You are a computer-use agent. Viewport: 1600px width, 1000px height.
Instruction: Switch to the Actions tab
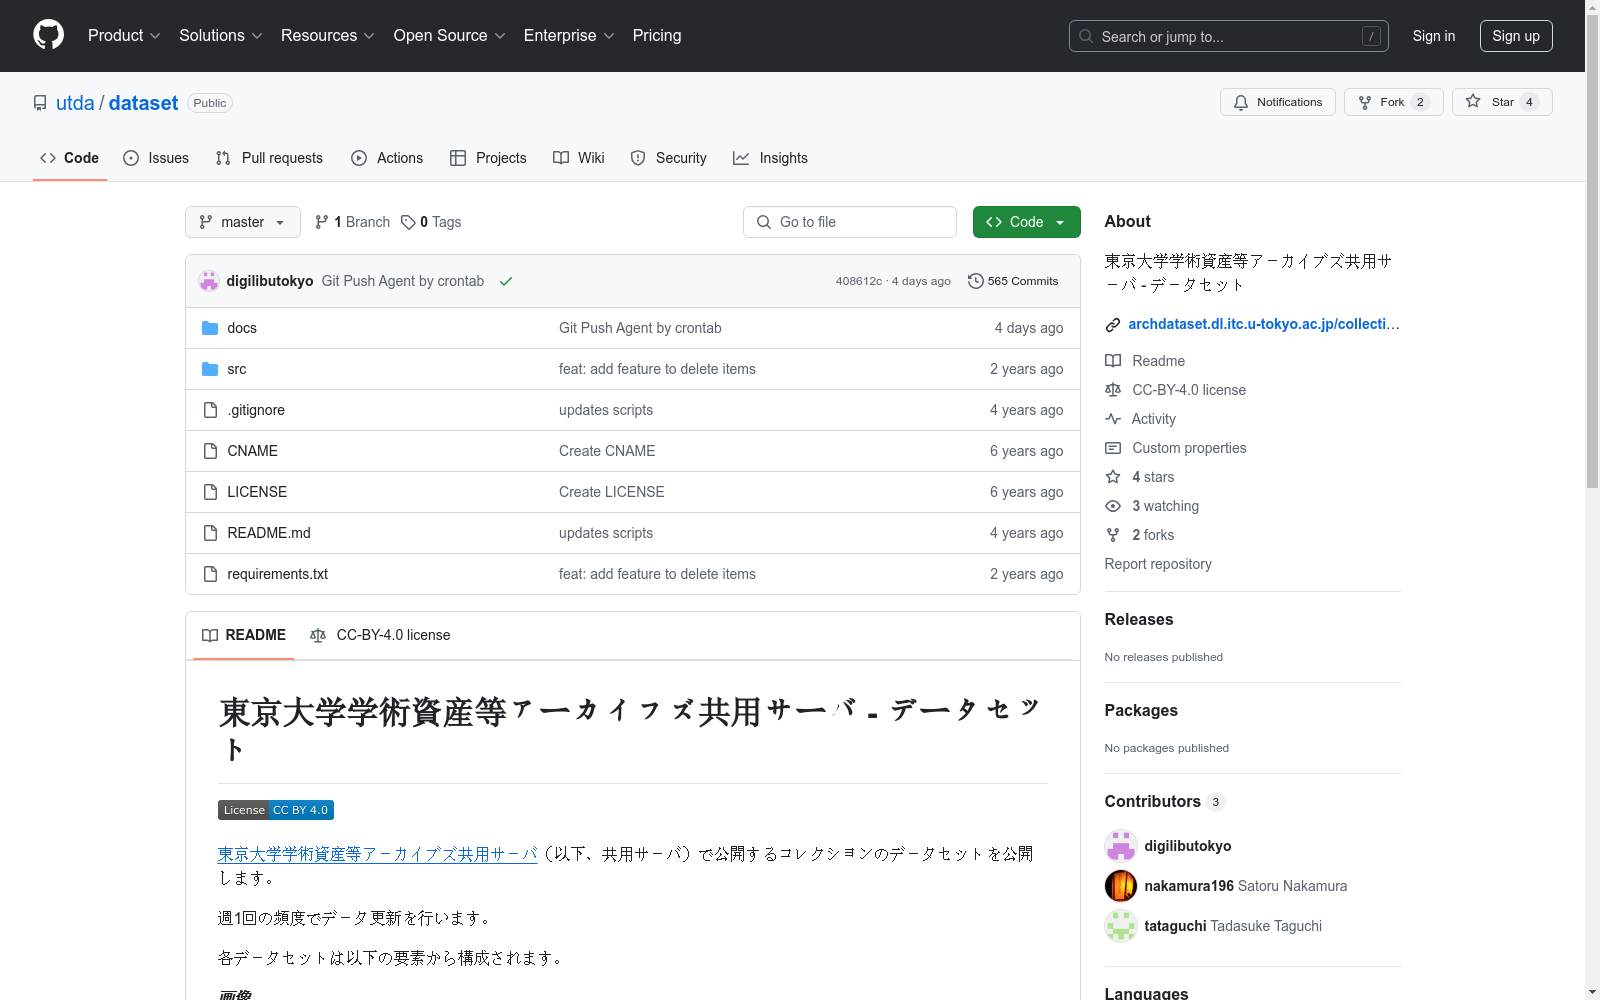(x=387, y=158)
